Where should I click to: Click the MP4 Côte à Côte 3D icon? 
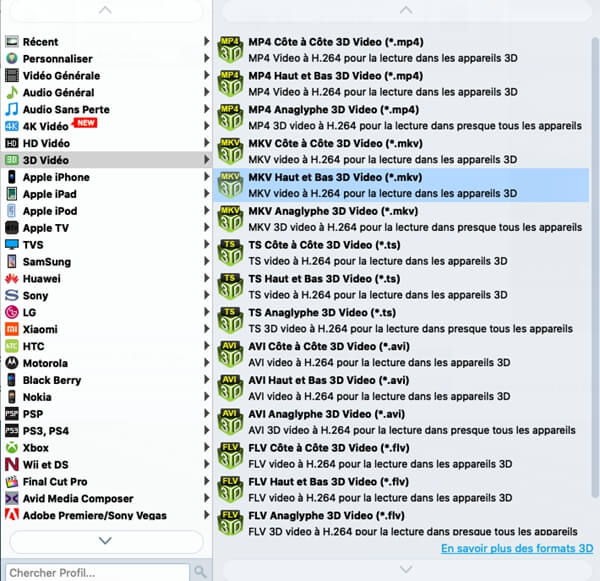230,50
